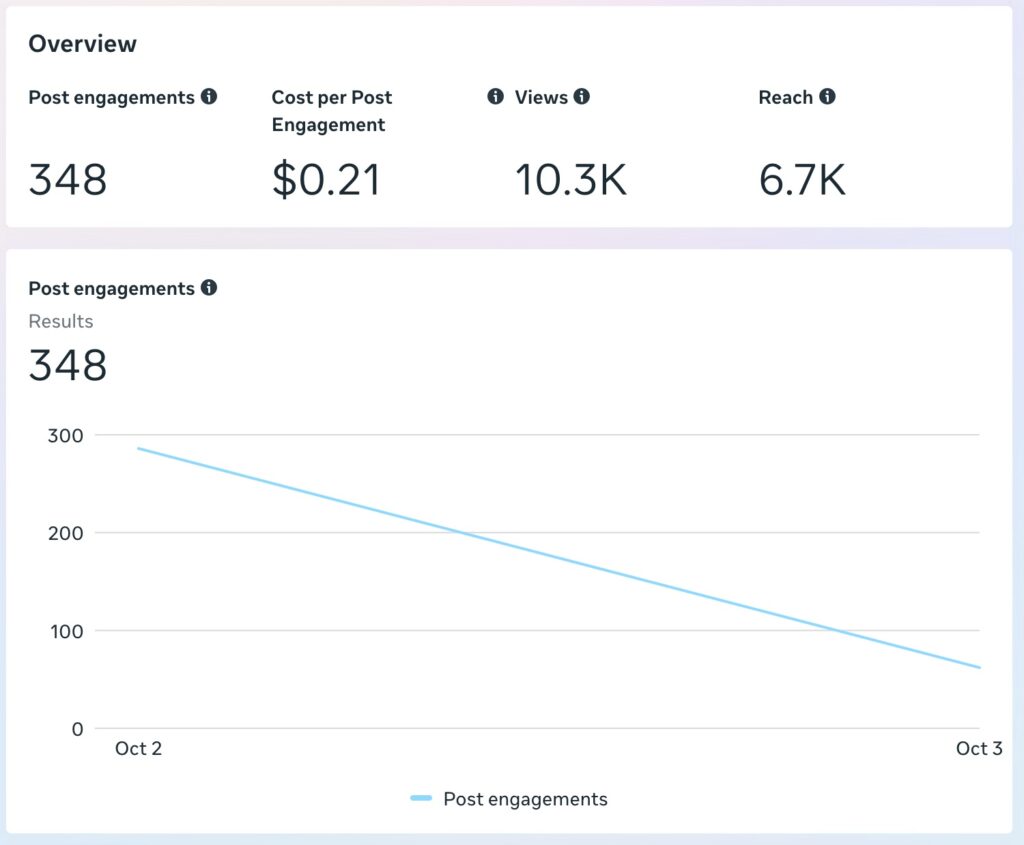
Task: Click the $0.21 cost value
Action: point(326,180)
